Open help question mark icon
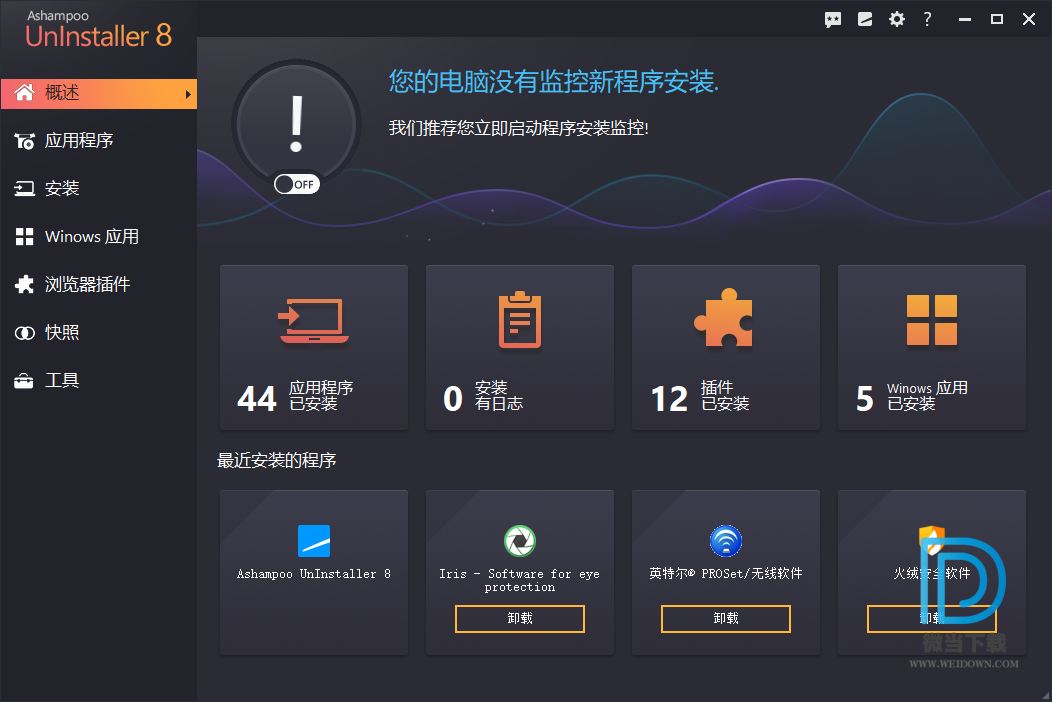This screenshot has width=1052, height=702. [x=927, y=19]
